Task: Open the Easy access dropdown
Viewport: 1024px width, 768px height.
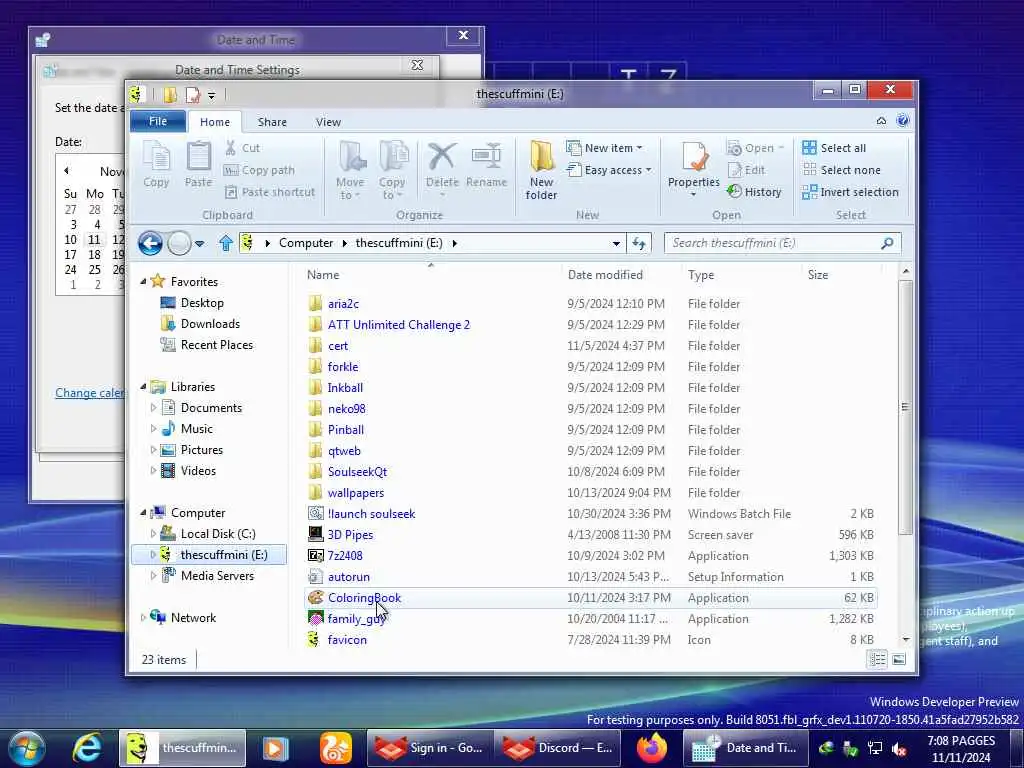Action: click(609, 170)
